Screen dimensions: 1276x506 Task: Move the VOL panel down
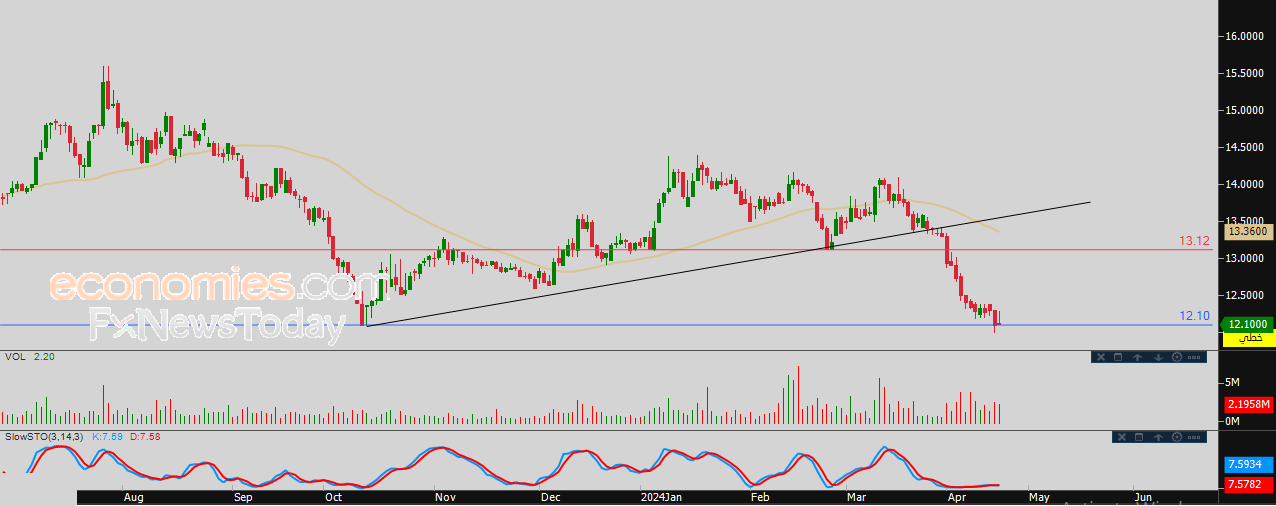point(1158,357)
